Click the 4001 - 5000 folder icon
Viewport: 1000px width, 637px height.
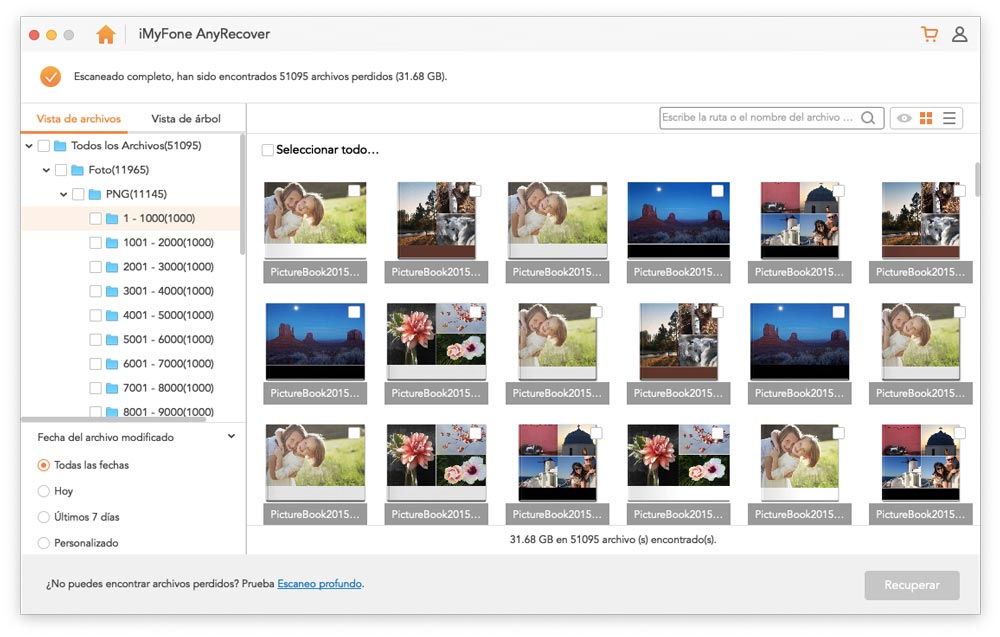click(x=112, y=316)
